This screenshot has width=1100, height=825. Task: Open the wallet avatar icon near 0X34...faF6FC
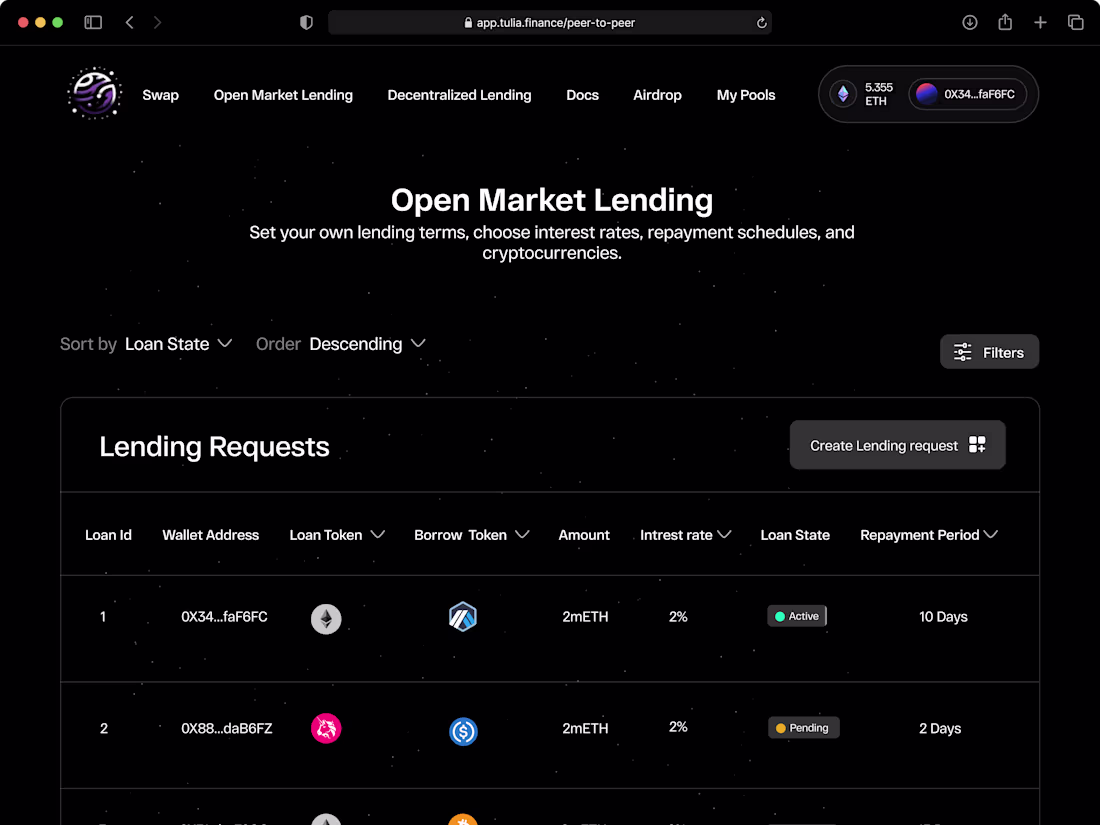click(925, 94)
